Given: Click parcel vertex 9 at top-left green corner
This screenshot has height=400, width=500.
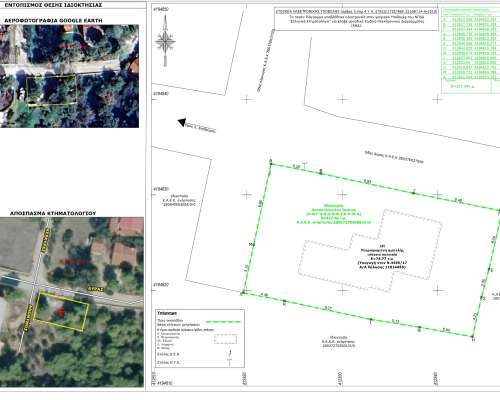Looking at the screenshot, I should coord(271,164).
